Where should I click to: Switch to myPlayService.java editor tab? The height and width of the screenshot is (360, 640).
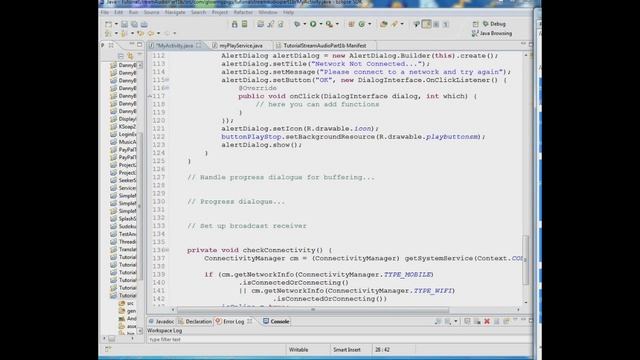tap(240, 46)
